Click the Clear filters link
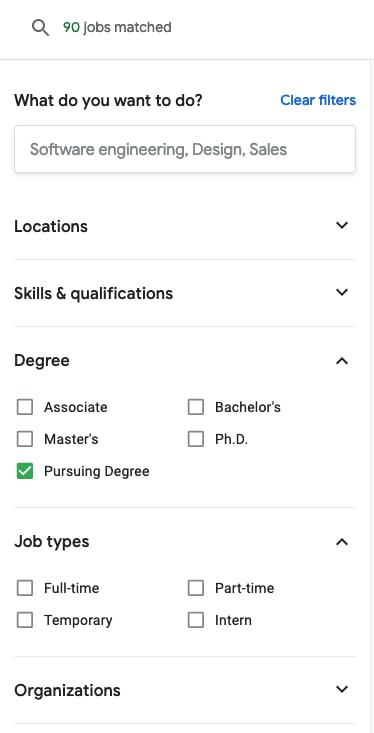This screenshot has width=374, height=733. tap(318, 100)
